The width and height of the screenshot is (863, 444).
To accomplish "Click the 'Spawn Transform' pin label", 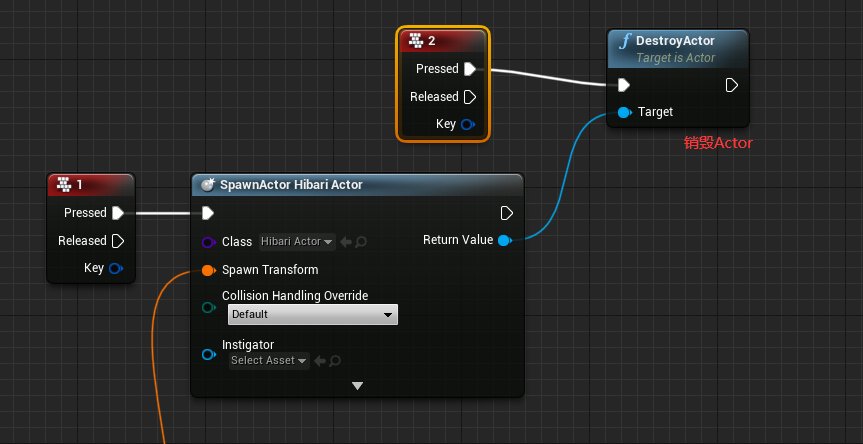I will pos(270,270).
